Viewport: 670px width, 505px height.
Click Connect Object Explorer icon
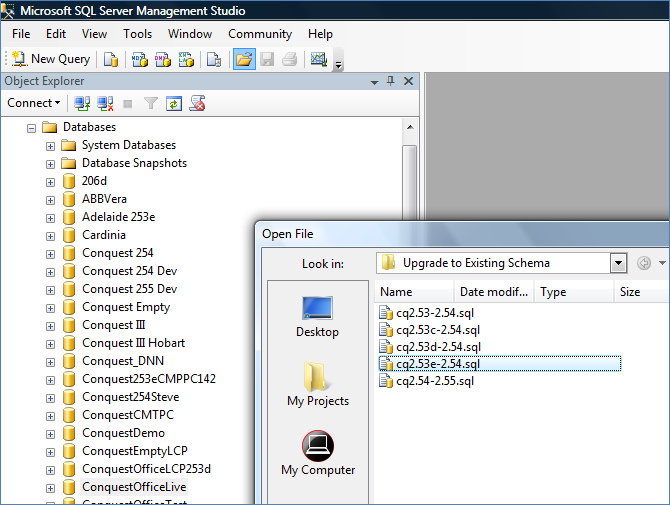pos(82,103)
